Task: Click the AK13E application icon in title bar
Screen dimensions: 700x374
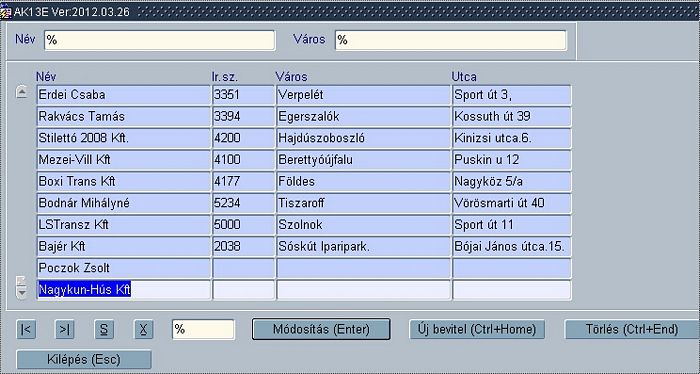Action: 6,12
